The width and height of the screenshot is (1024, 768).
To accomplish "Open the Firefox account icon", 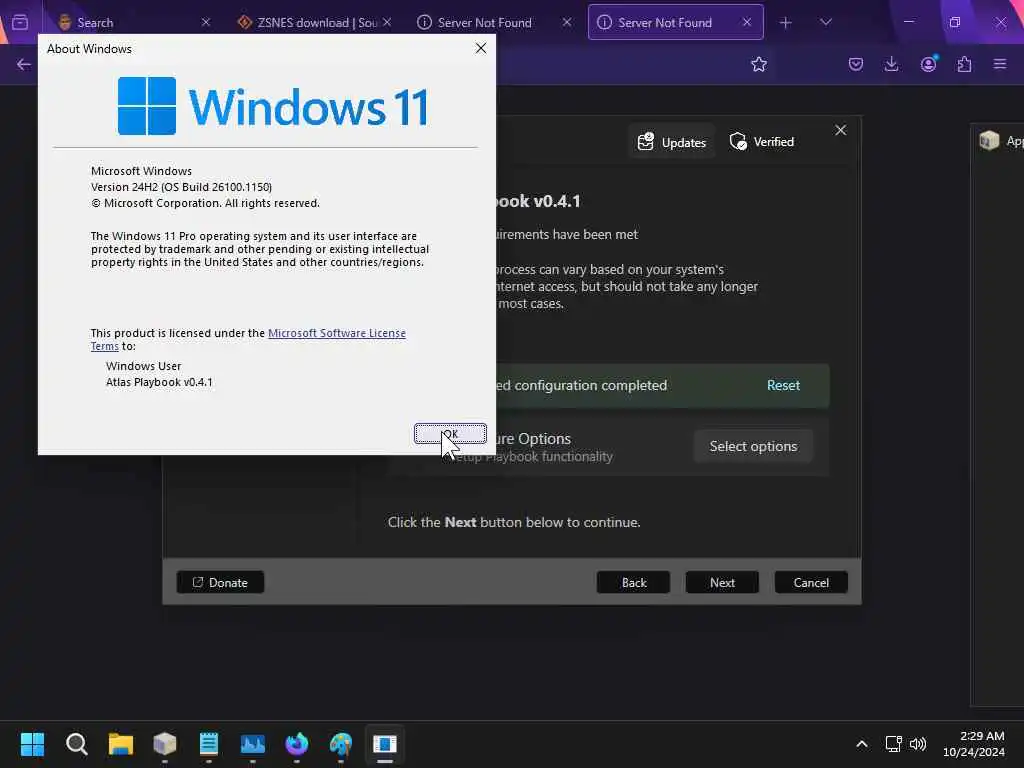I will click(928, 64).
